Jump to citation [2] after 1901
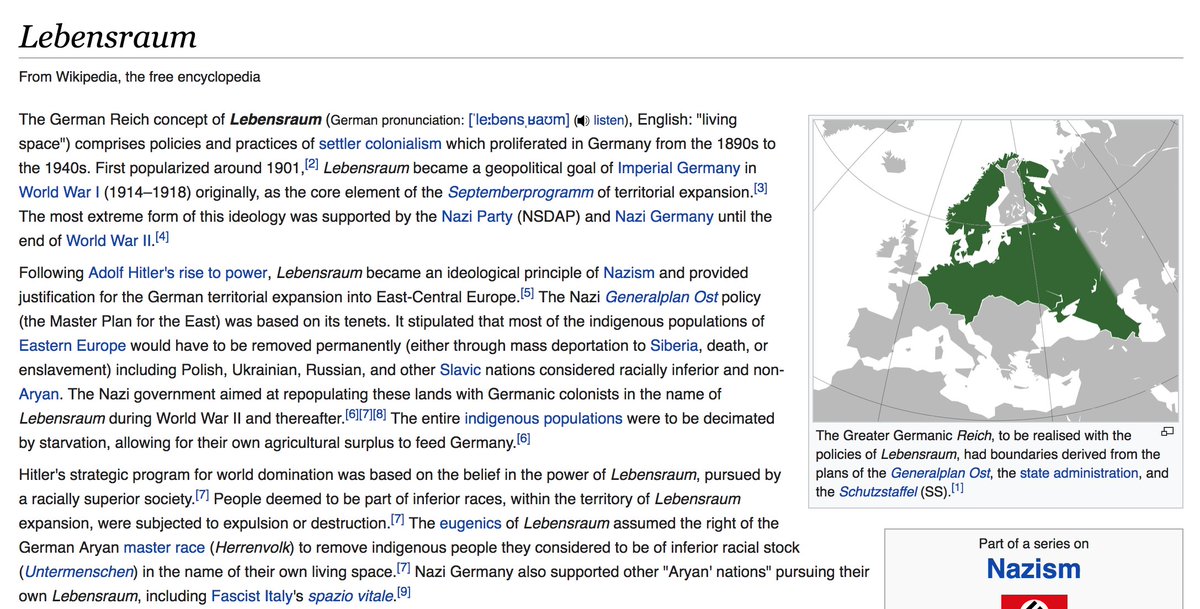Image resolution: width=1200 pixels, height=609 pixels. click(311, 163)
